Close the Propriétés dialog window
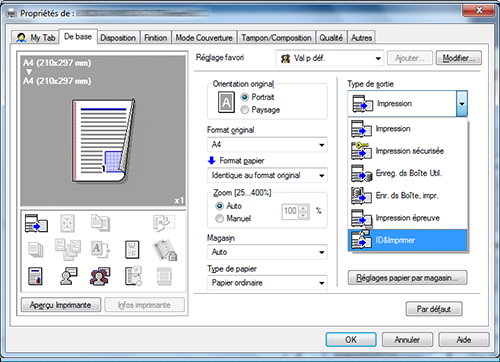500x362 pixels. [x=479, y=10]
